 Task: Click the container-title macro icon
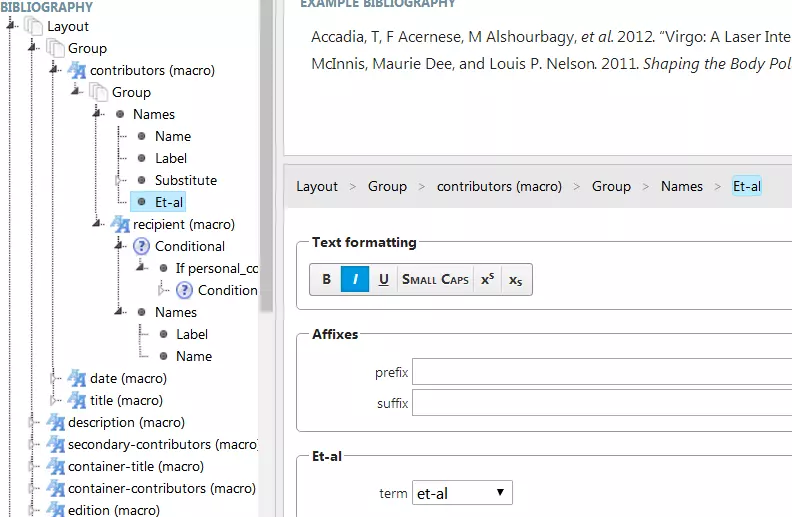tap(55, 467)
